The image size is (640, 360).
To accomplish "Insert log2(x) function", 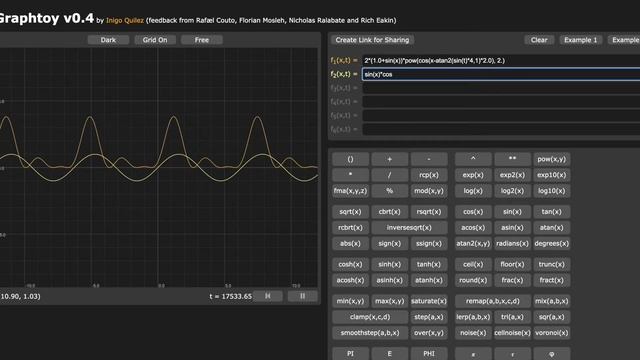I will (x=512, y=191).
